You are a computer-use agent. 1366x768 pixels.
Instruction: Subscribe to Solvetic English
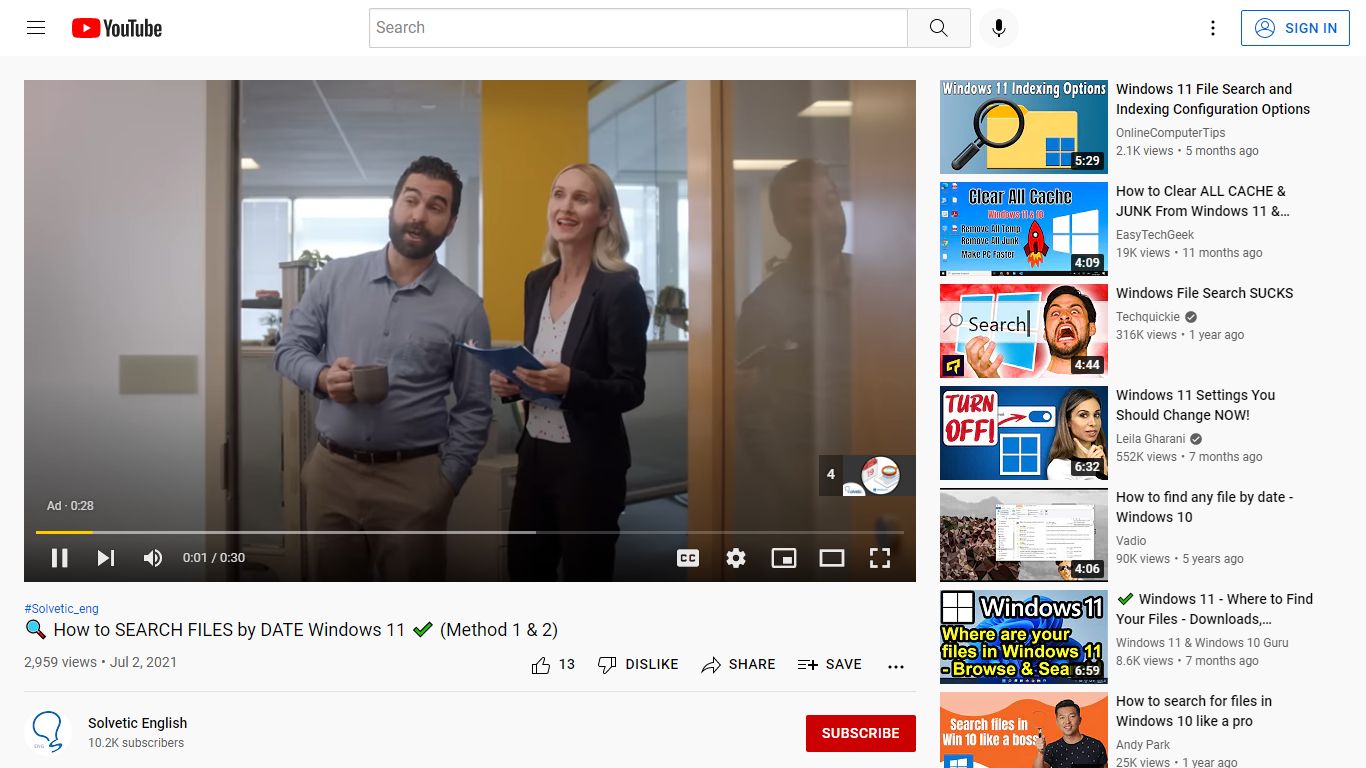point(860,733)
